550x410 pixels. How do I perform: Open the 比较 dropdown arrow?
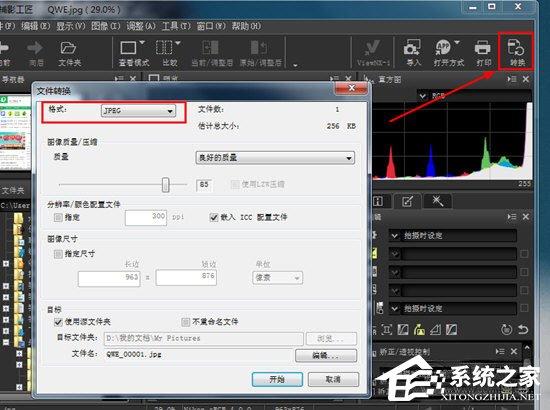click(178, 43)
